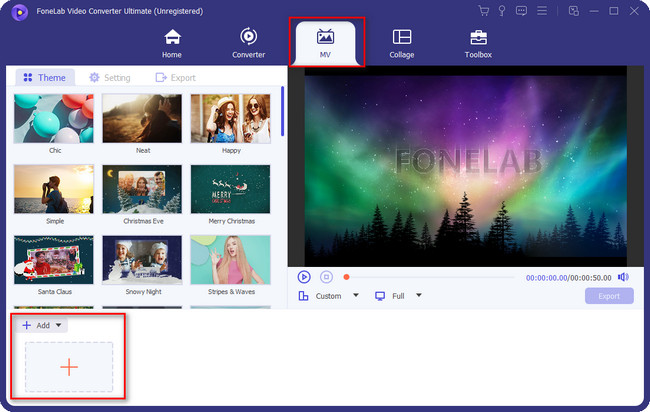The width and height of the screenshot is (650, 412).
Task: Click the aspect ratio icon beside Custom
Action: coord(303,296)
